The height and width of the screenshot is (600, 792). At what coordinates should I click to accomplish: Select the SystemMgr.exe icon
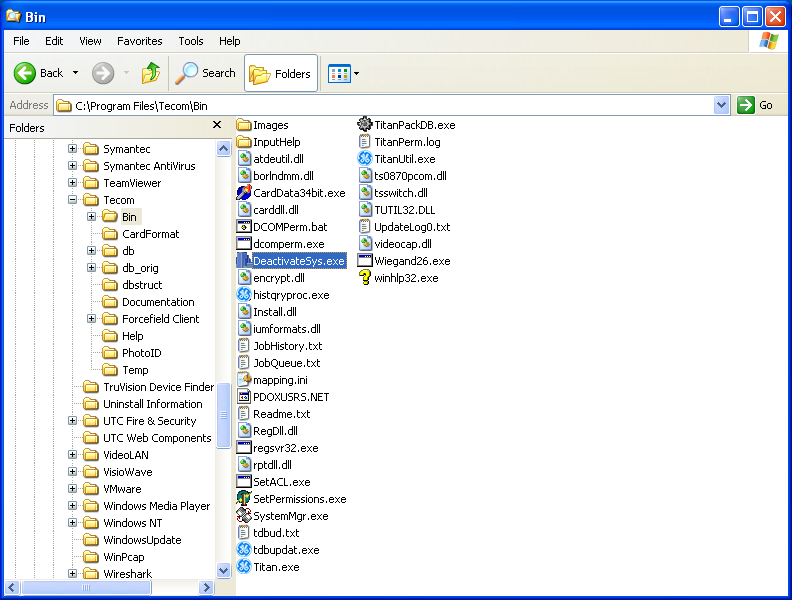pos(244,516)
